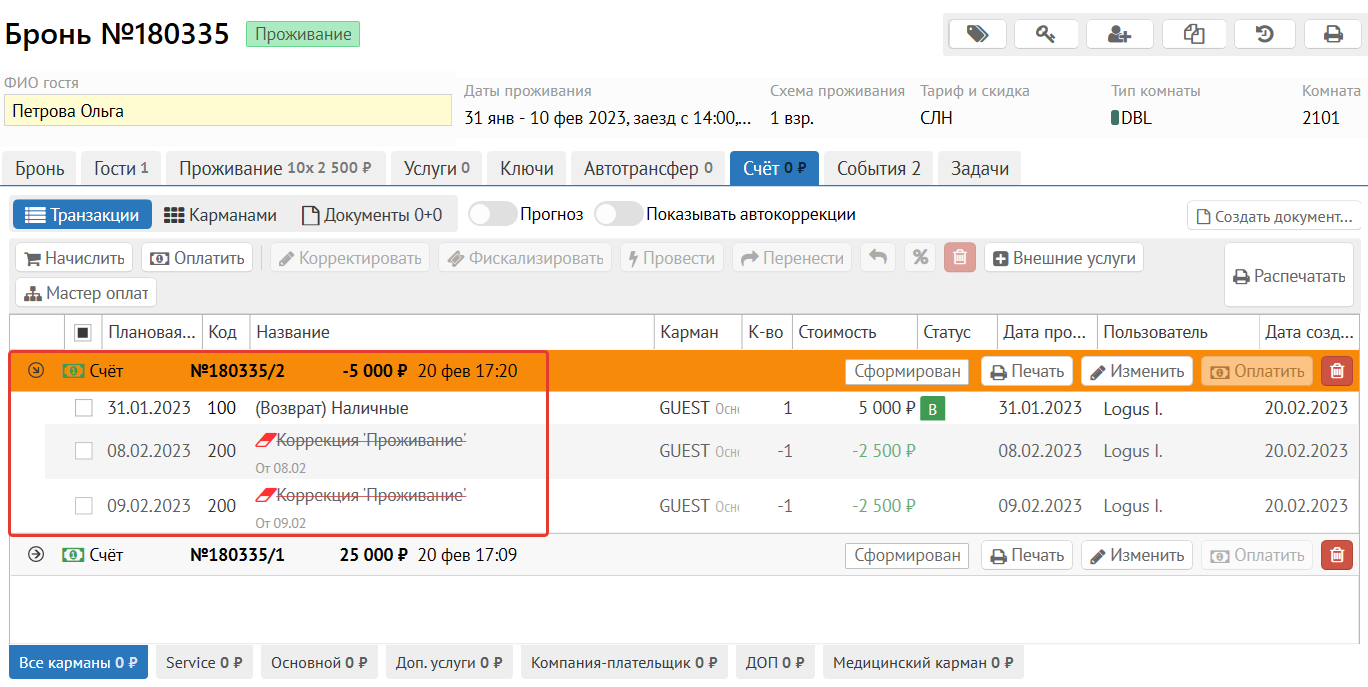Open the Проживание tab
The width and height of the screenshot is (1368, 687).
pos(275,169)
